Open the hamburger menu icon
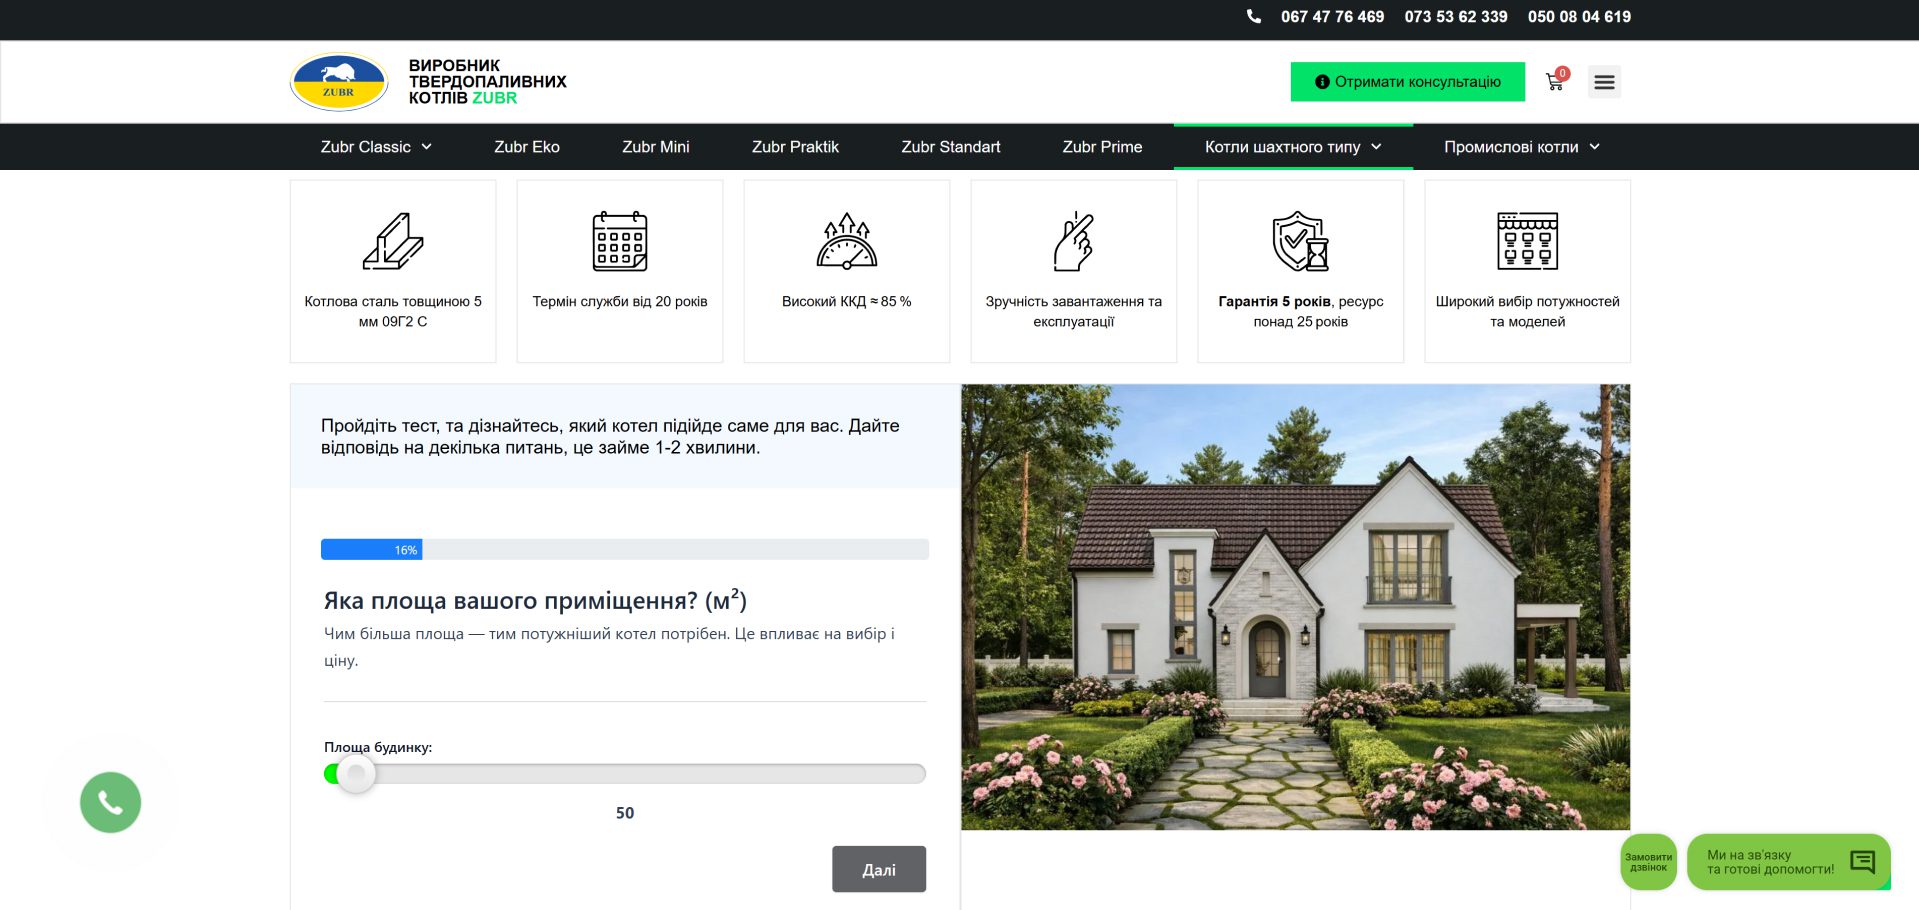 click(1604, 82)
